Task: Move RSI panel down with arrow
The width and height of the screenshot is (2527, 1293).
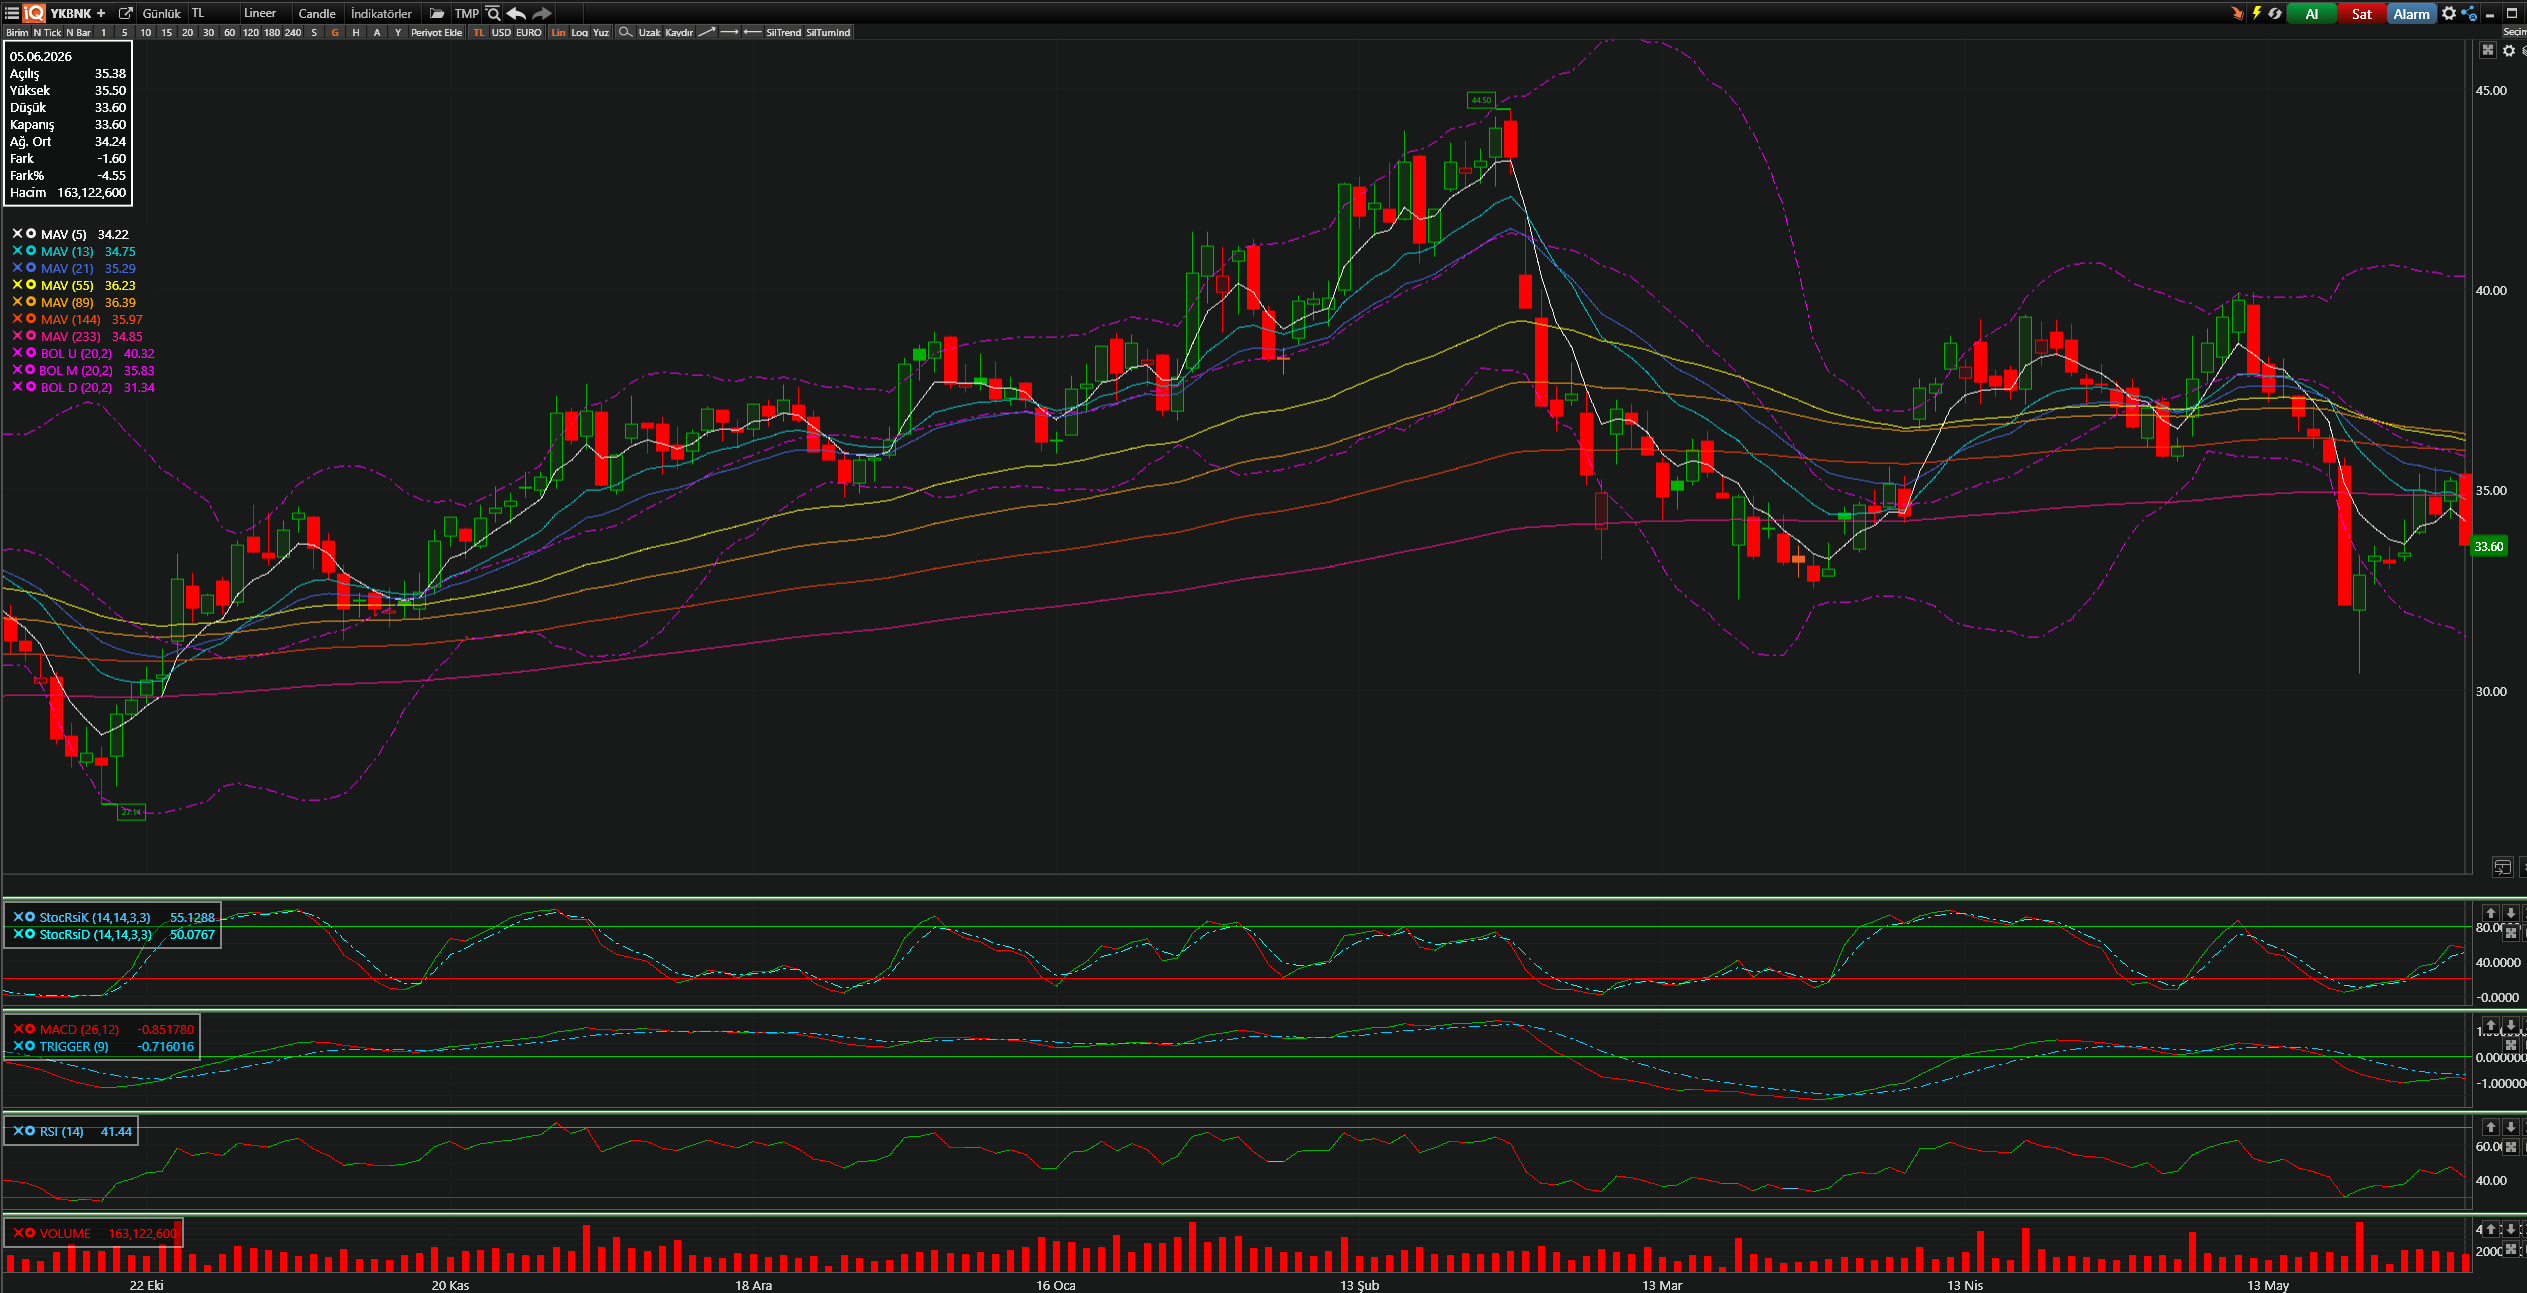Action: tap(2510, 1127)
